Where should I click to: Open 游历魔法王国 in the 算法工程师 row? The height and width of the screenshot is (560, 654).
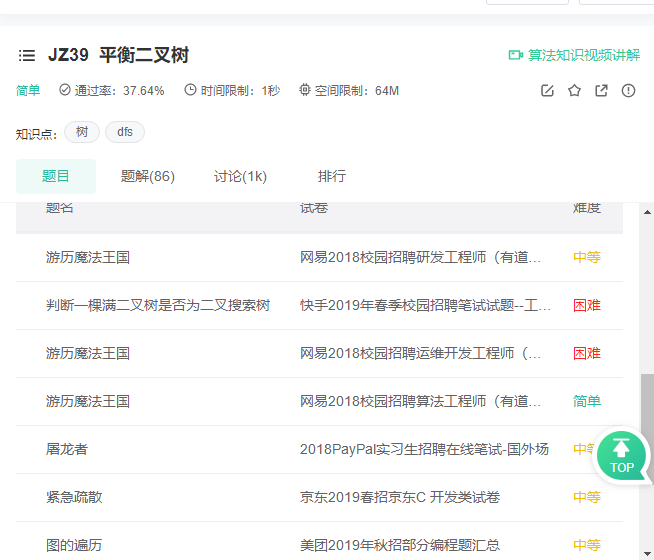88,401
